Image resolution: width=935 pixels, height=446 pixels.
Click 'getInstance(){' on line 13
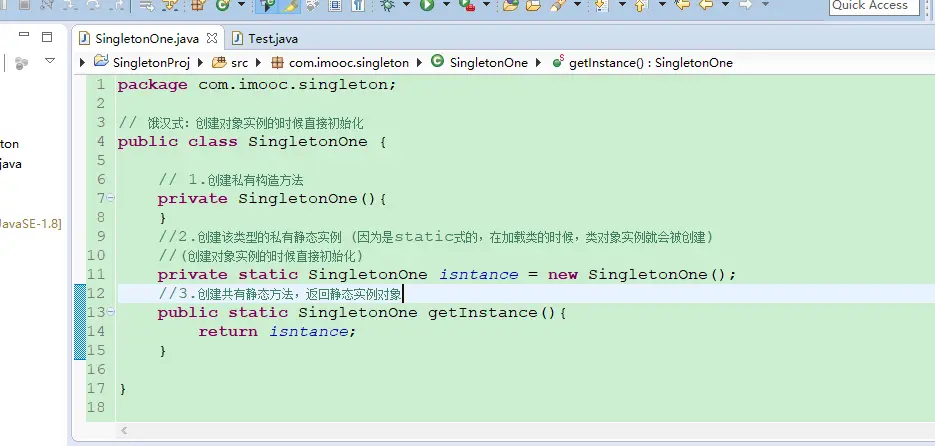497,312
